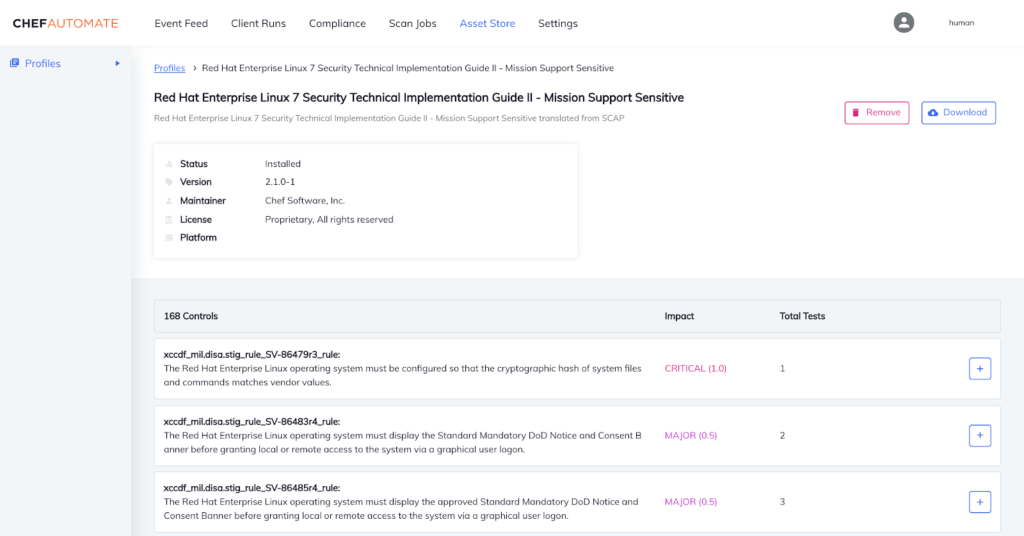Image resolution: width=1024 pixels, height=536 pixels.
Task: Click the Version tag icon
Action: click(x=169, y=182)
